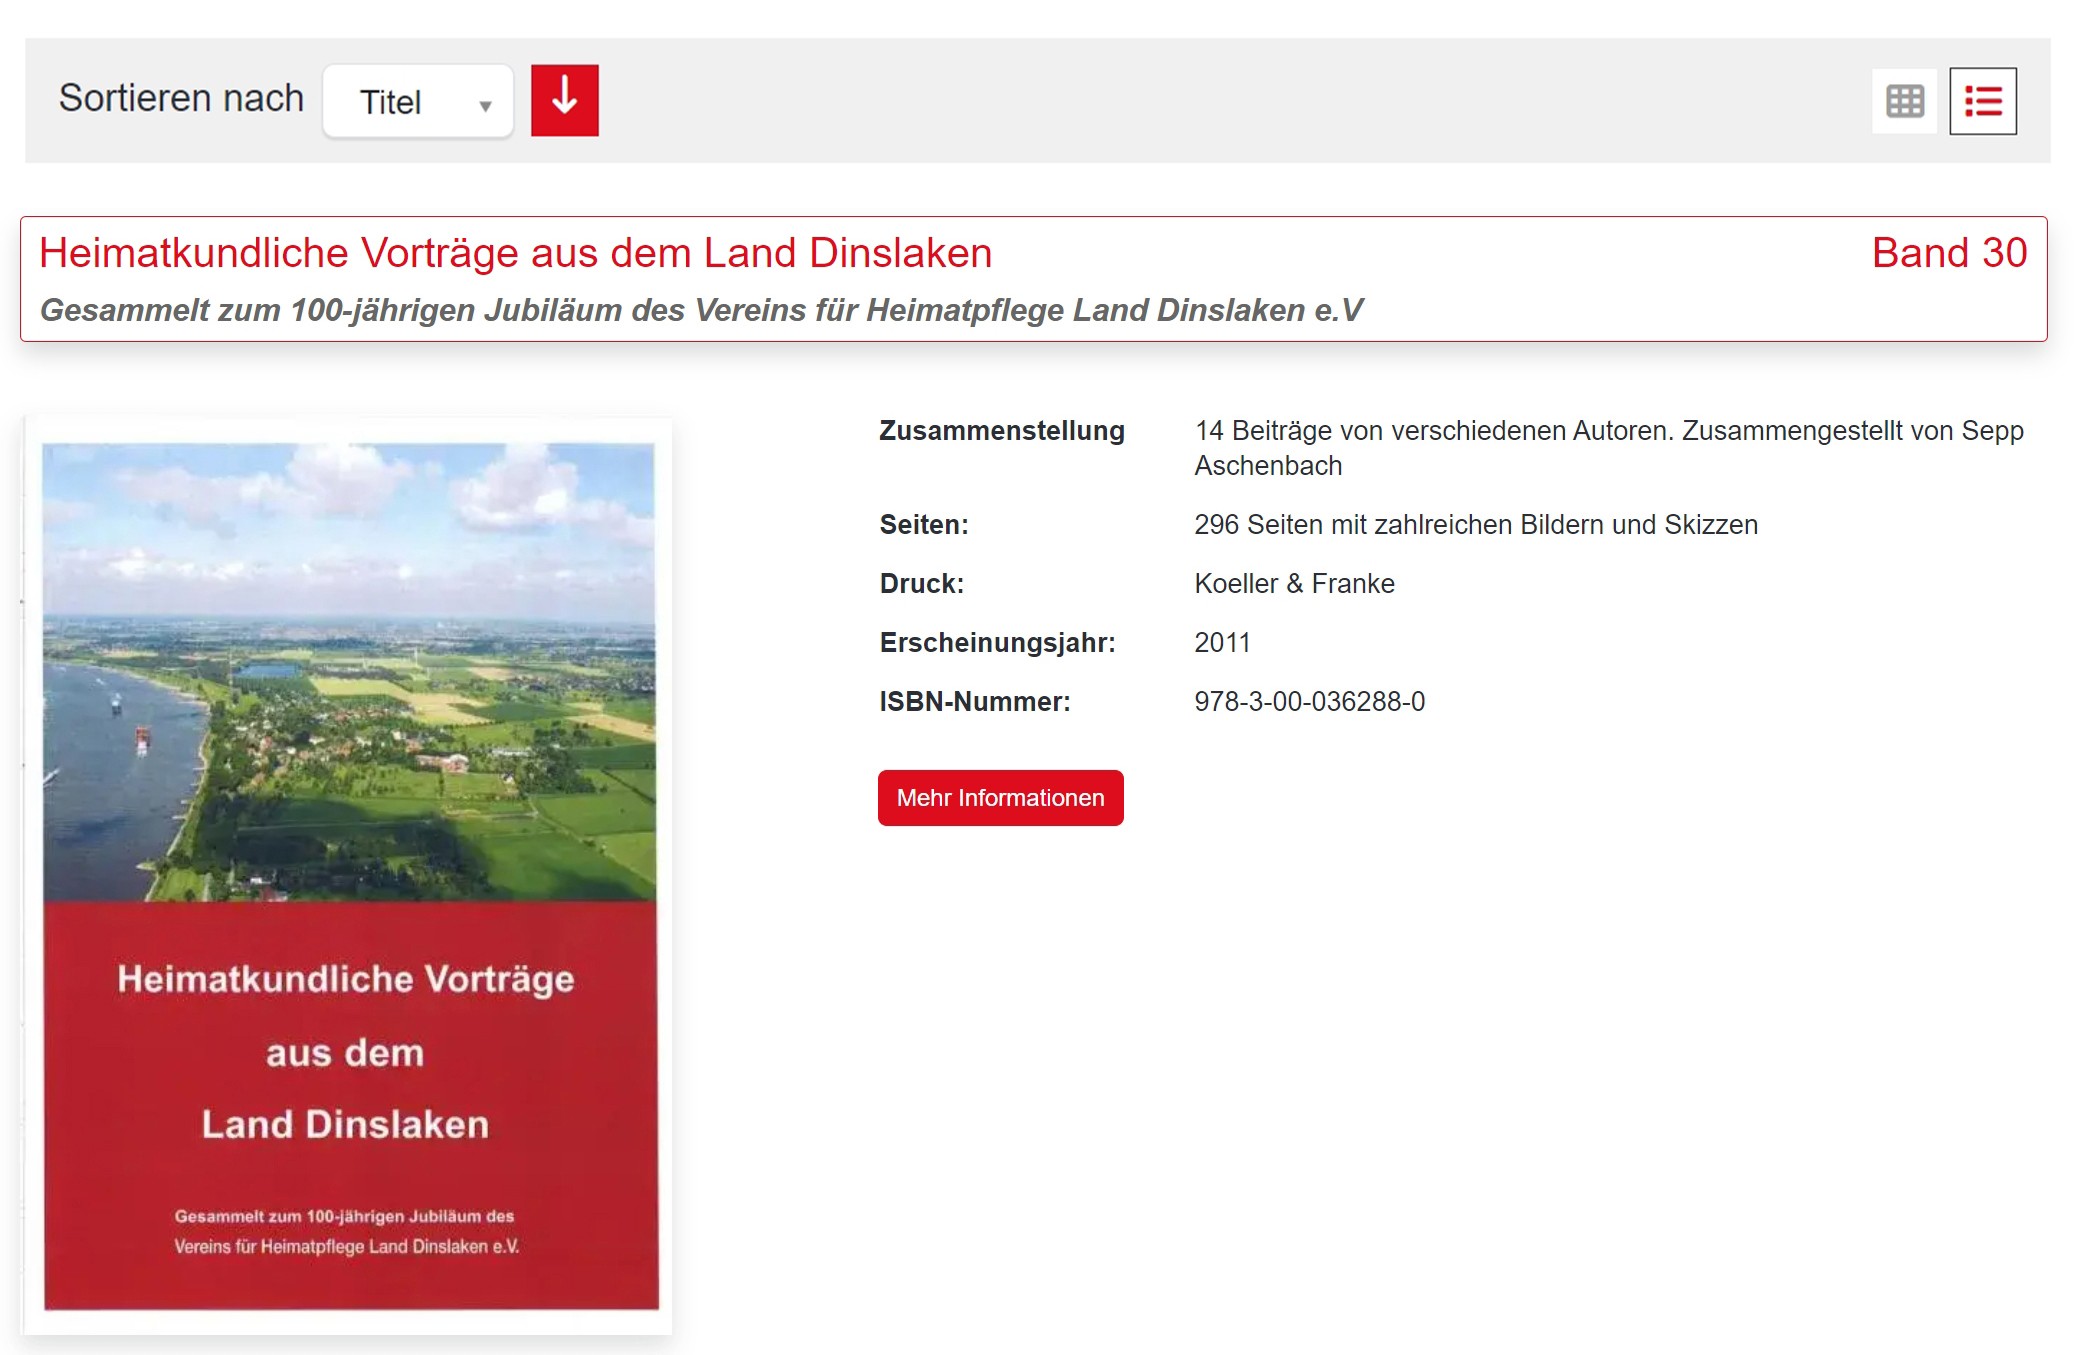Open the Titel sort dropdown
This screenshot has height=1355, width=2078.
coord(417,101)
